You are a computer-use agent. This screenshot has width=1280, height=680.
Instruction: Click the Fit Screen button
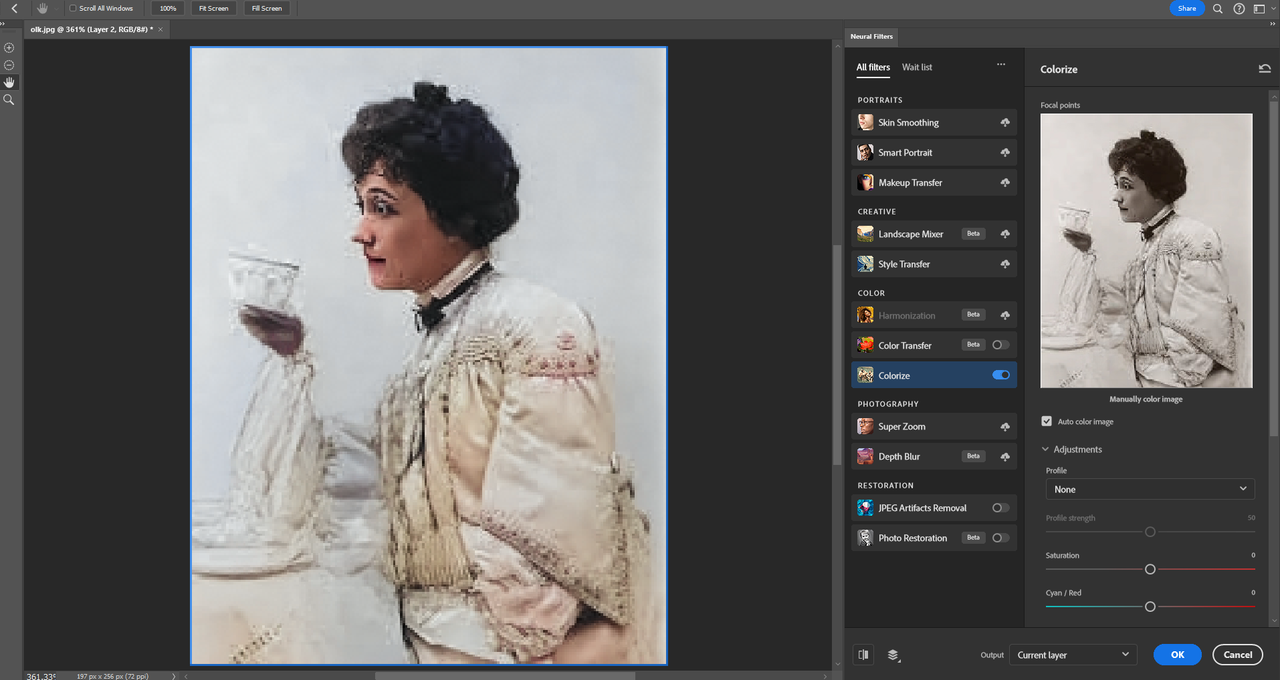tap(213, 8)
